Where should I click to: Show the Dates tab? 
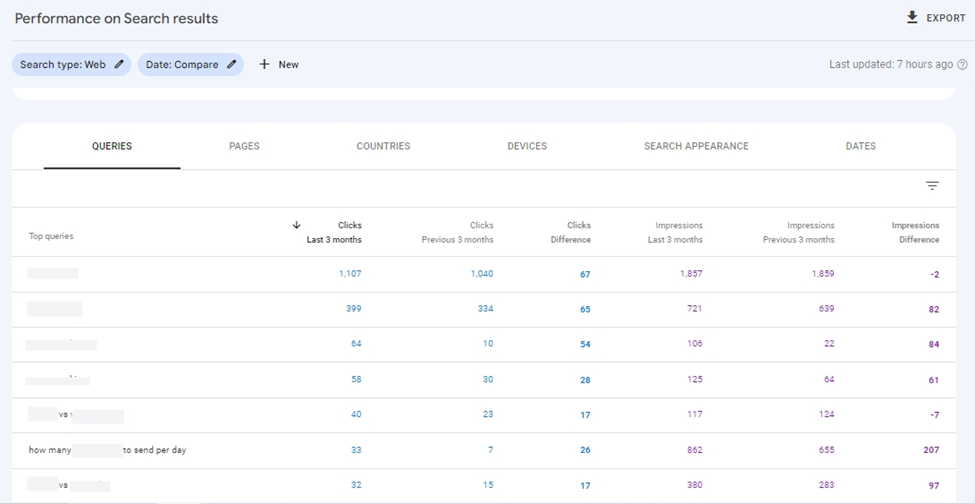click(860, 146)
